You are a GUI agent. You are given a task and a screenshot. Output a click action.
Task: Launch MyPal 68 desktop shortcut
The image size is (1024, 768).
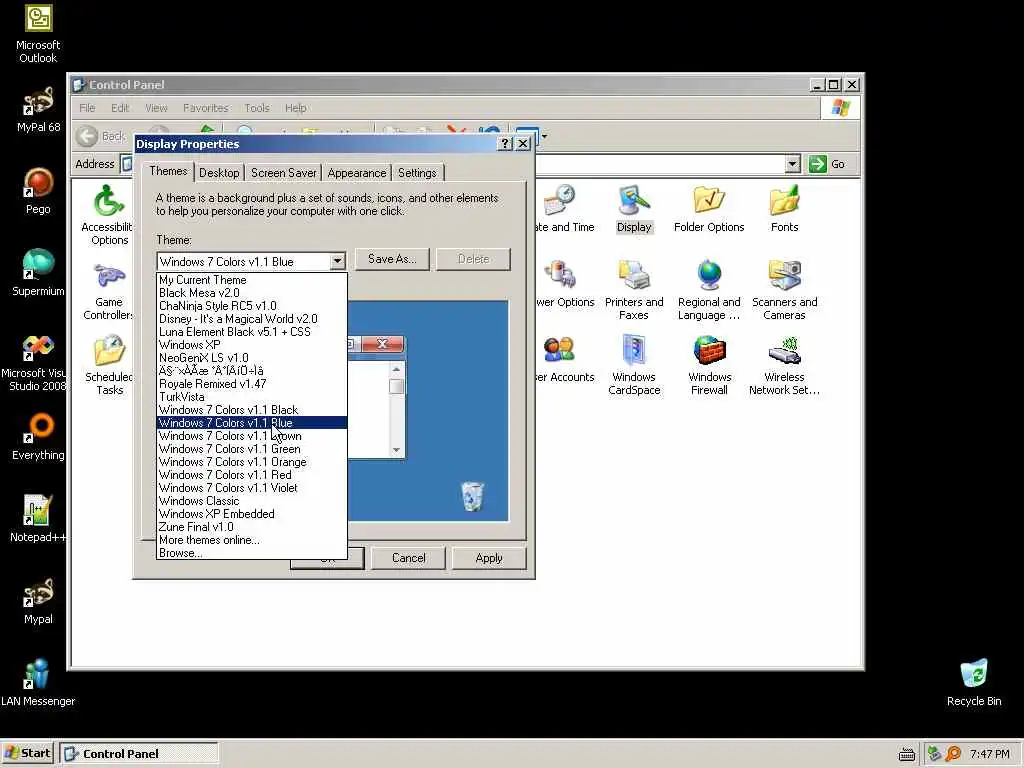[x=38, y=110]
